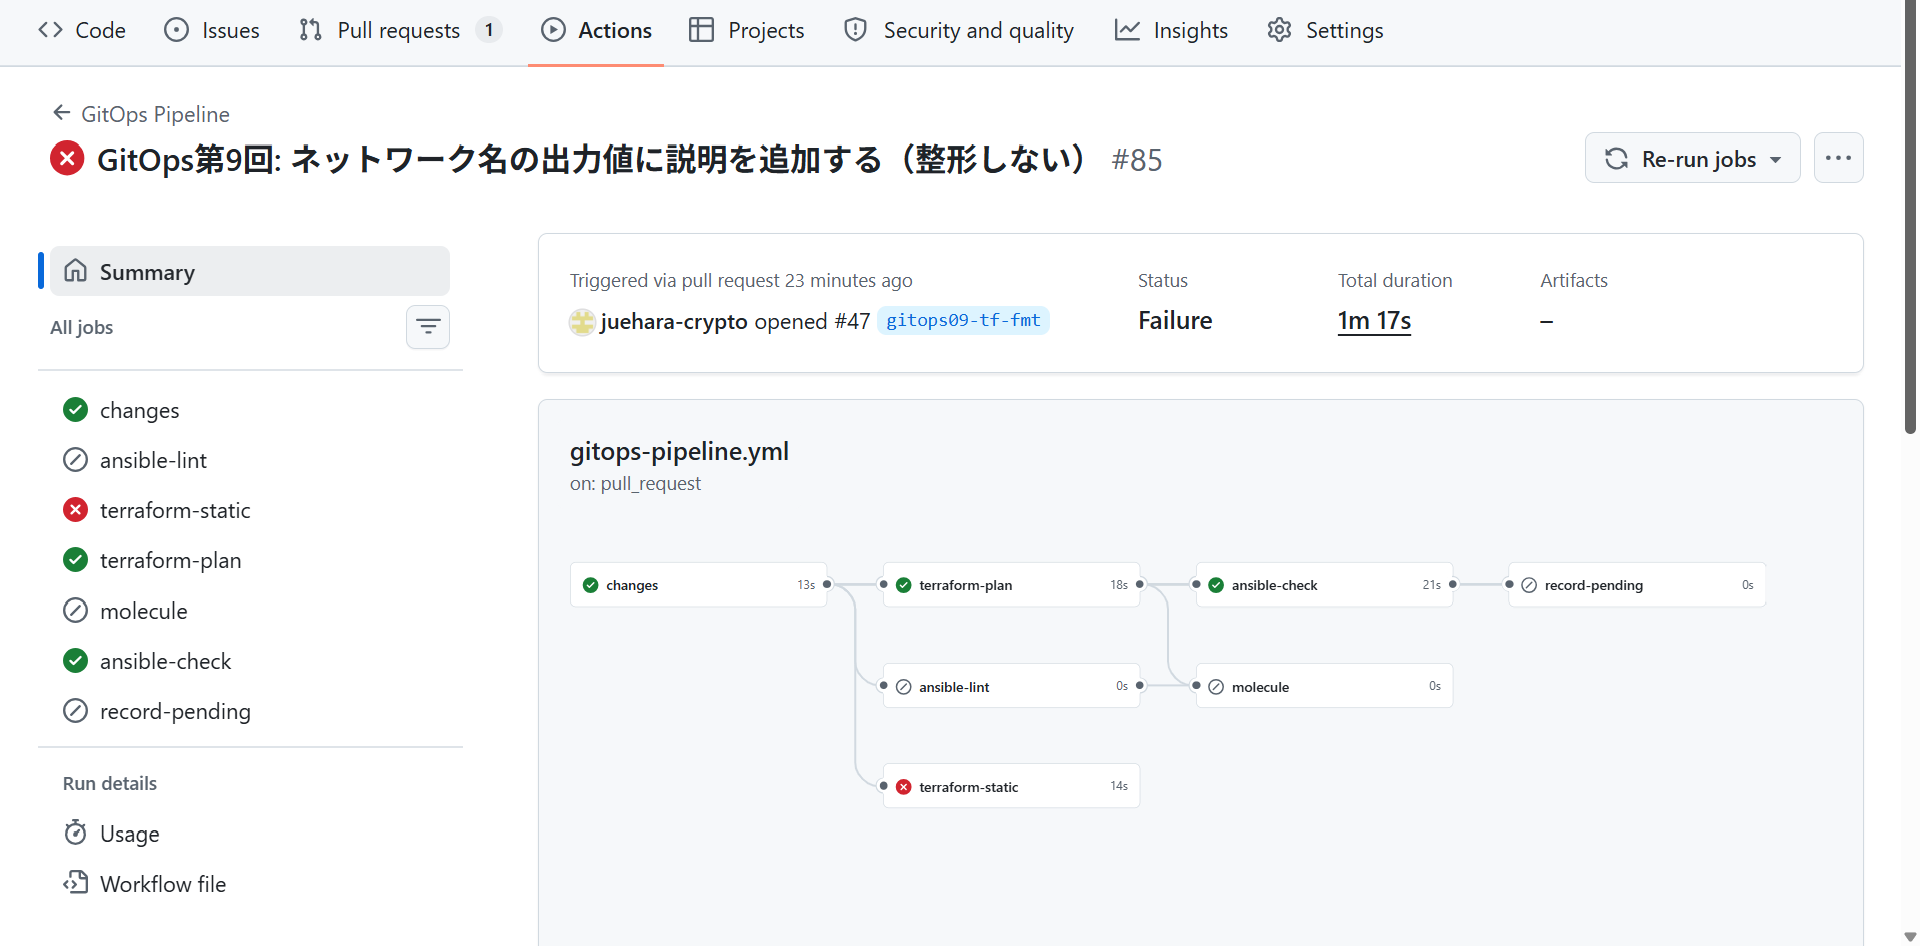
Task: Select the Summary sidebar item
Action: [250, 271]
